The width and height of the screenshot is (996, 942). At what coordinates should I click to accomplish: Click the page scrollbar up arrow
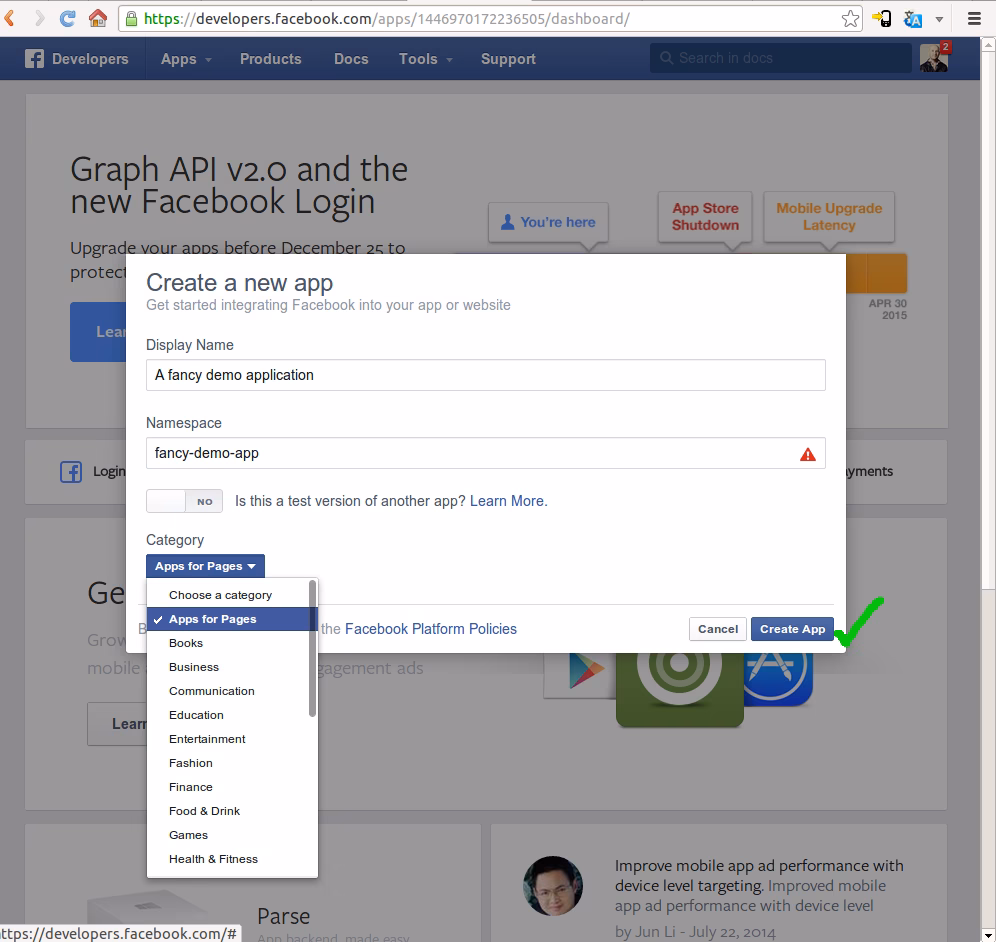988,45
